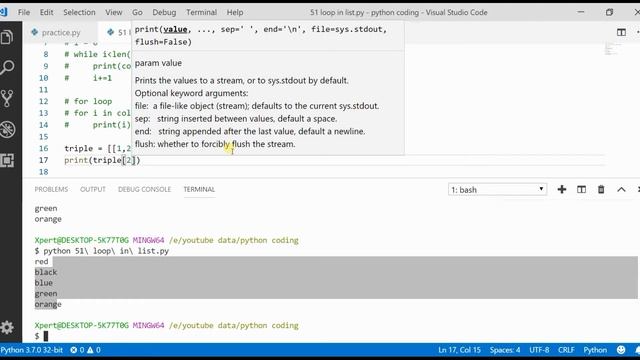Viewport: 640px width, 360px height.
Task: Open the Terminal menu
Action: [201, 12]
